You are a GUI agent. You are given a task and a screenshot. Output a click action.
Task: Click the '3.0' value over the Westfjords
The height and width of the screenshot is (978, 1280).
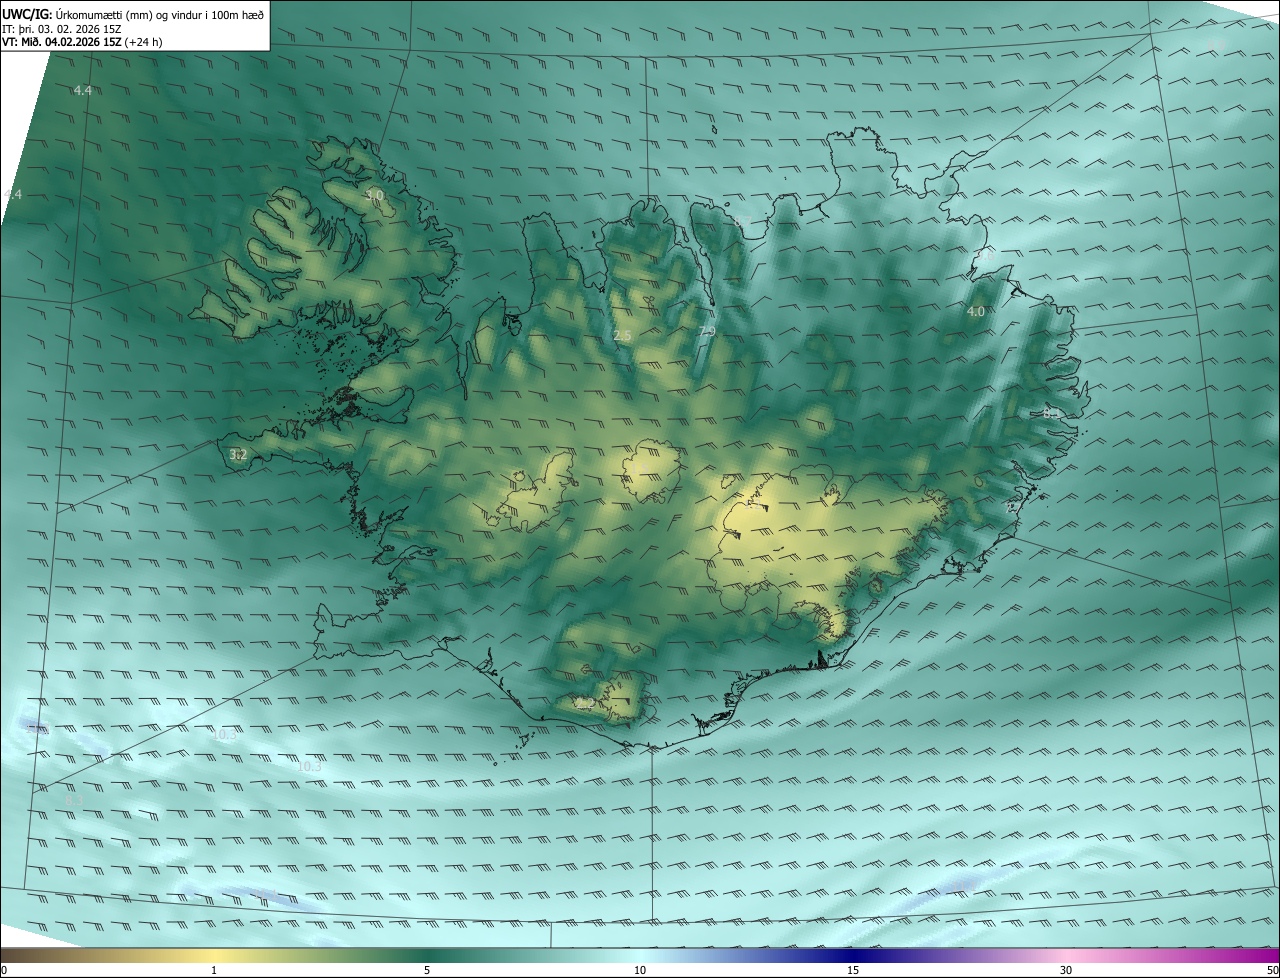(x=375, y=195)
